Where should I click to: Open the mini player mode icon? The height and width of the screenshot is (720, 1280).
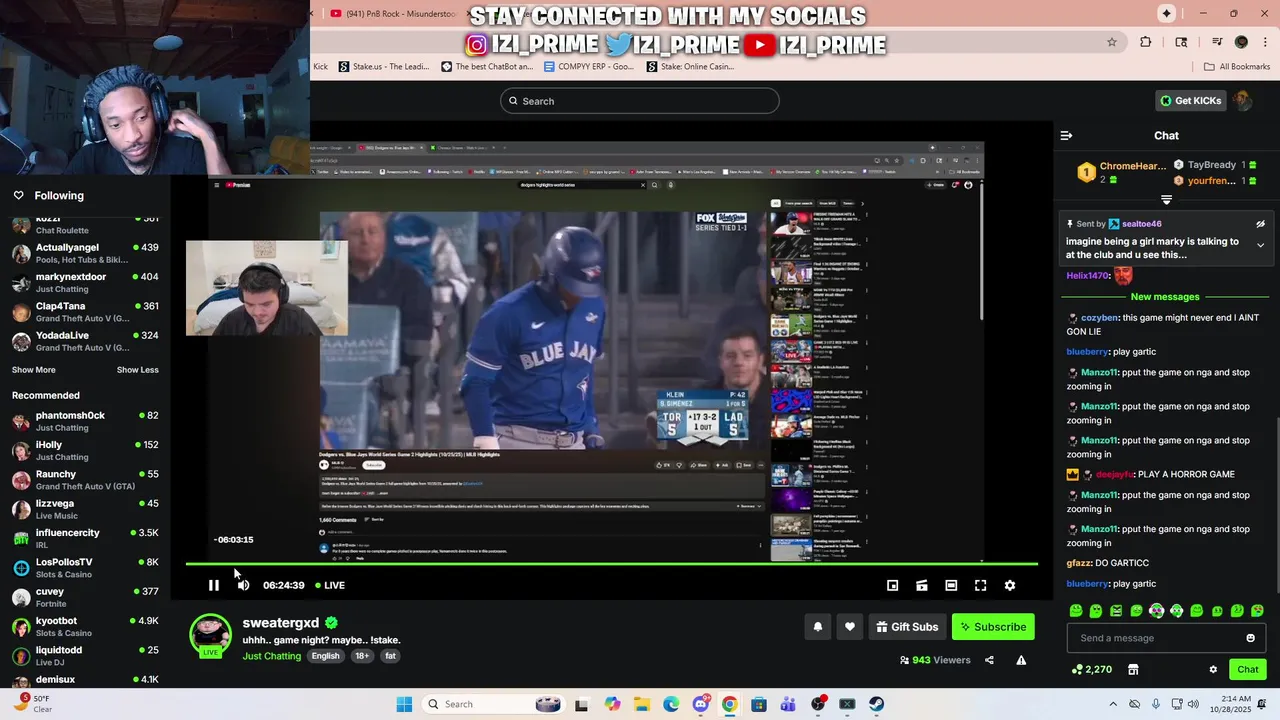coord(893,586)
